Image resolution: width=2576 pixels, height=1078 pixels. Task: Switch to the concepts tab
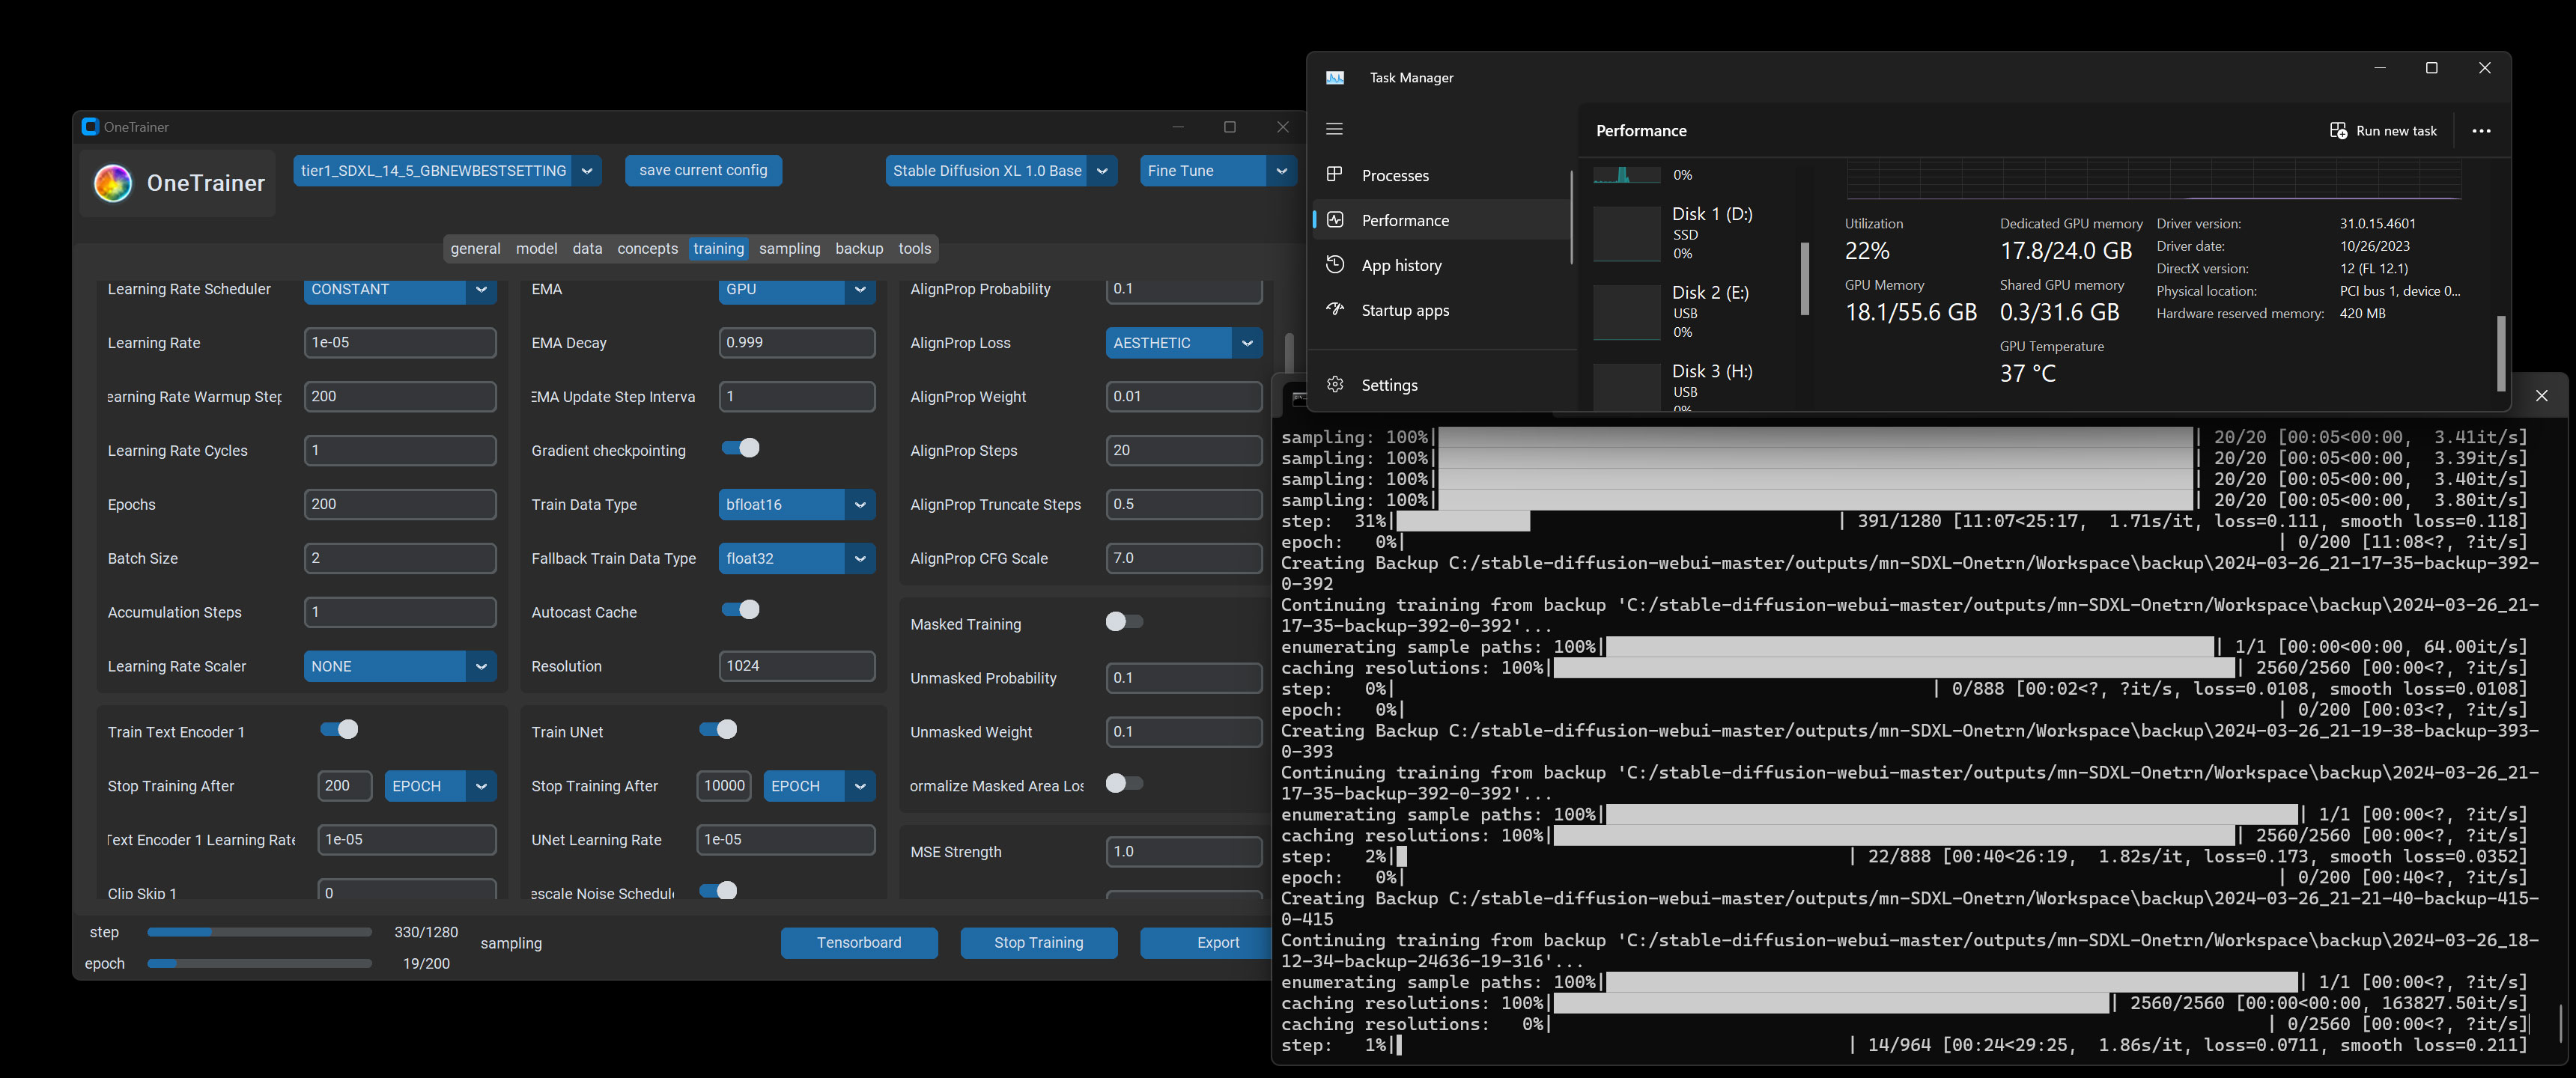(647, 249)
